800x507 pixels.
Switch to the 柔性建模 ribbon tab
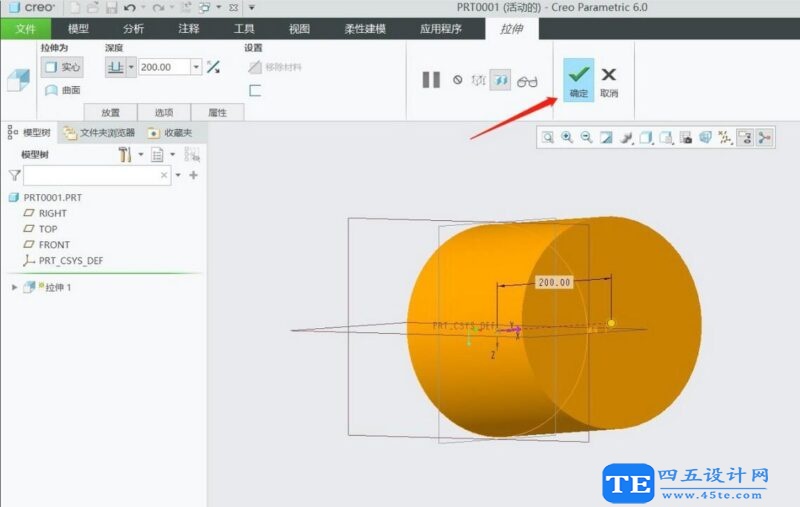click(365, 29)
